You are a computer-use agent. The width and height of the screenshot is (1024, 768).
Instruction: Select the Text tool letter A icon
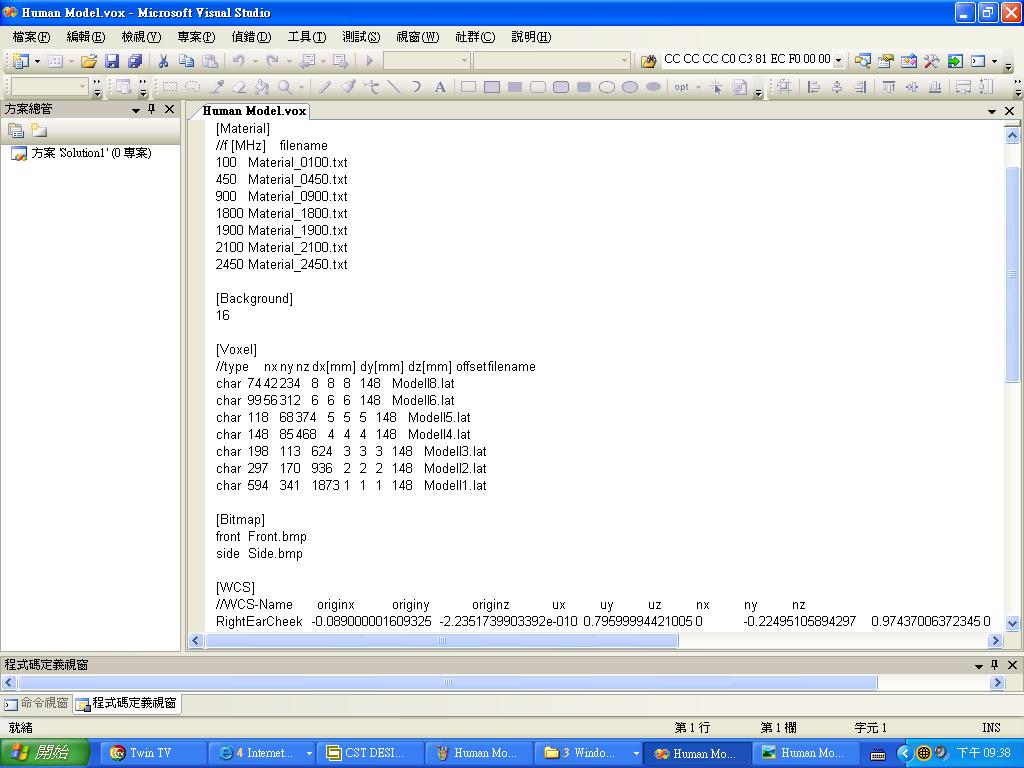pos(440,87)
